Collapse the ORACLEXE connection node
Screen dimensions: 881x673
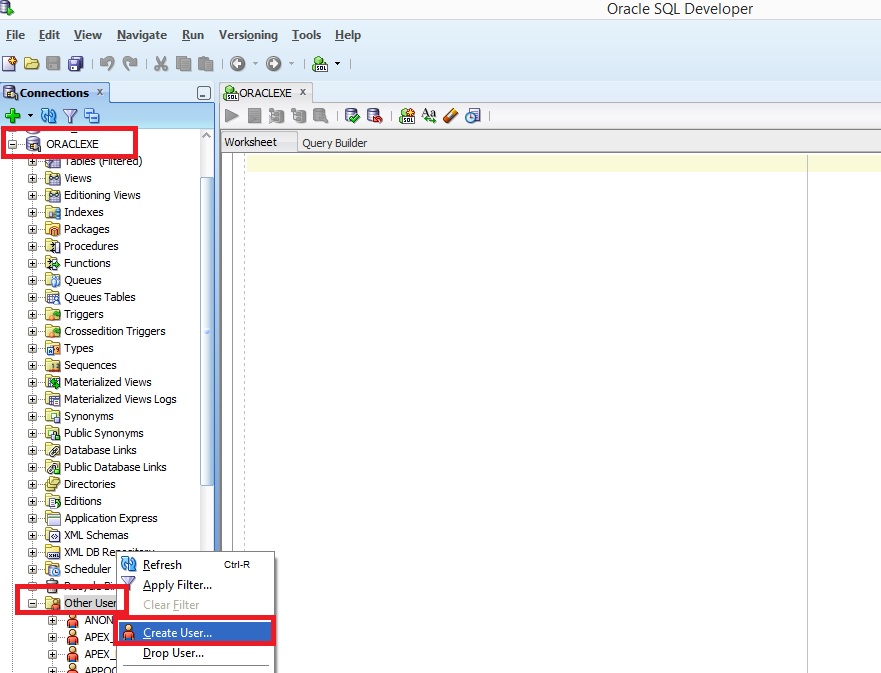pos(12,144)
